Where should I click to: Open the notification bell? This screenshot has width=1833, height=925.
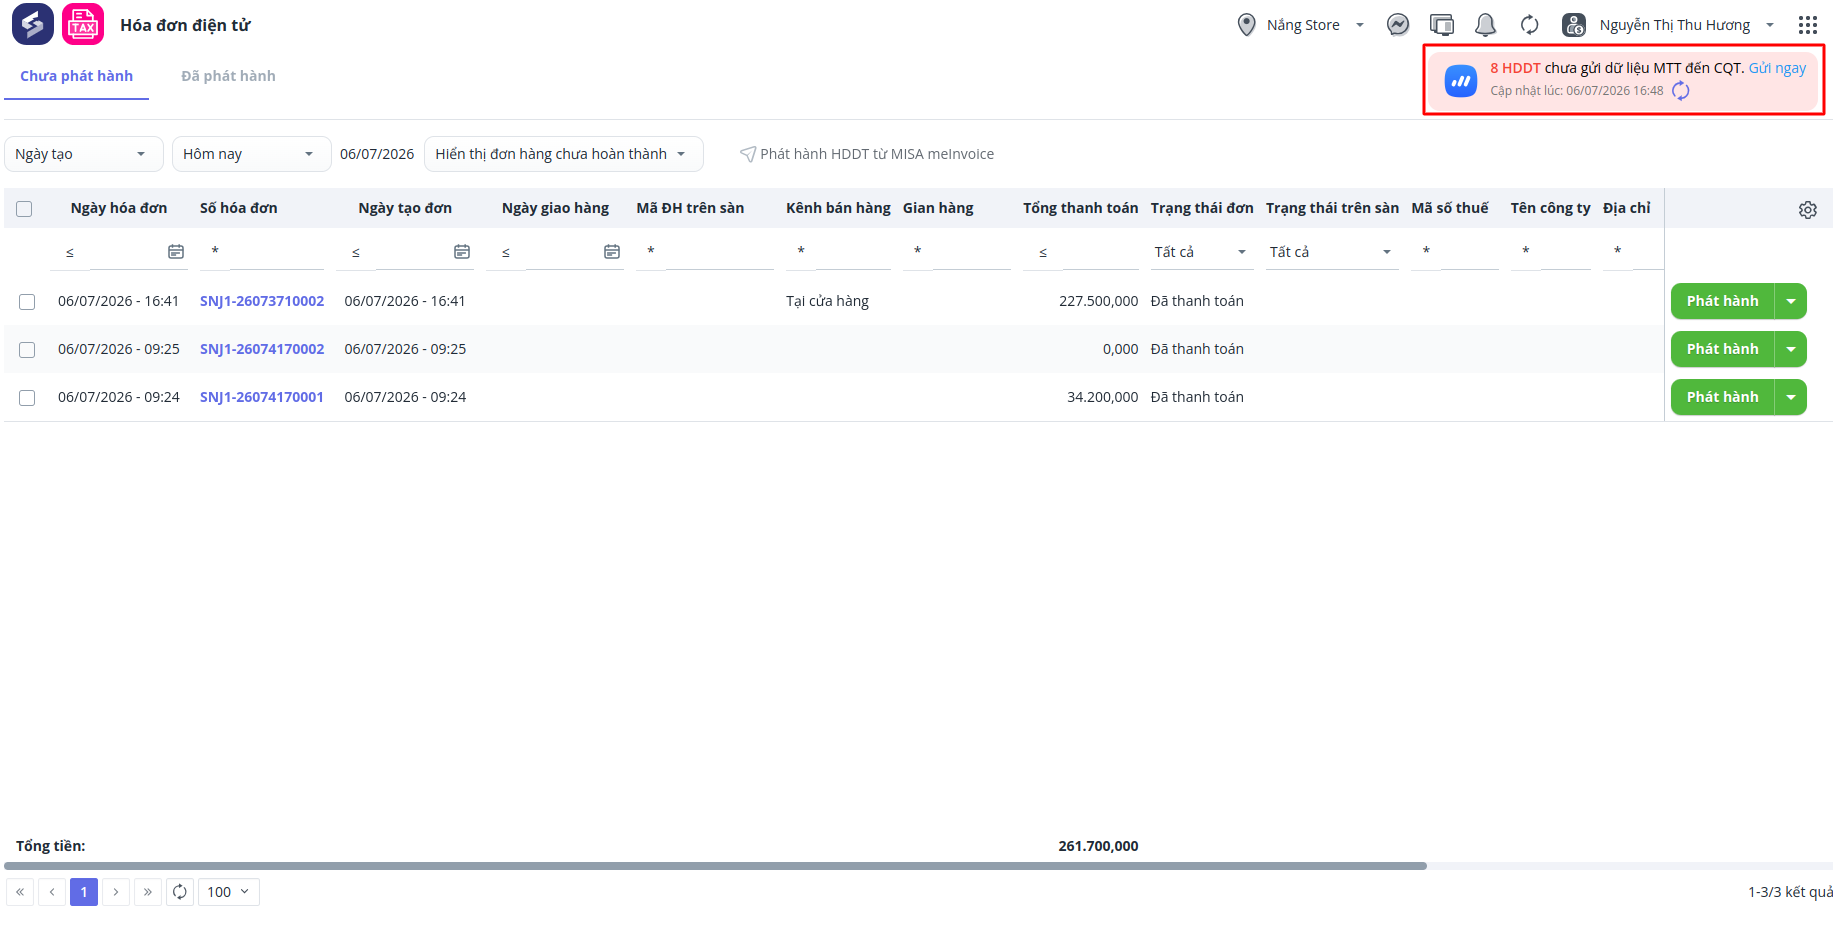point(1486,25)
